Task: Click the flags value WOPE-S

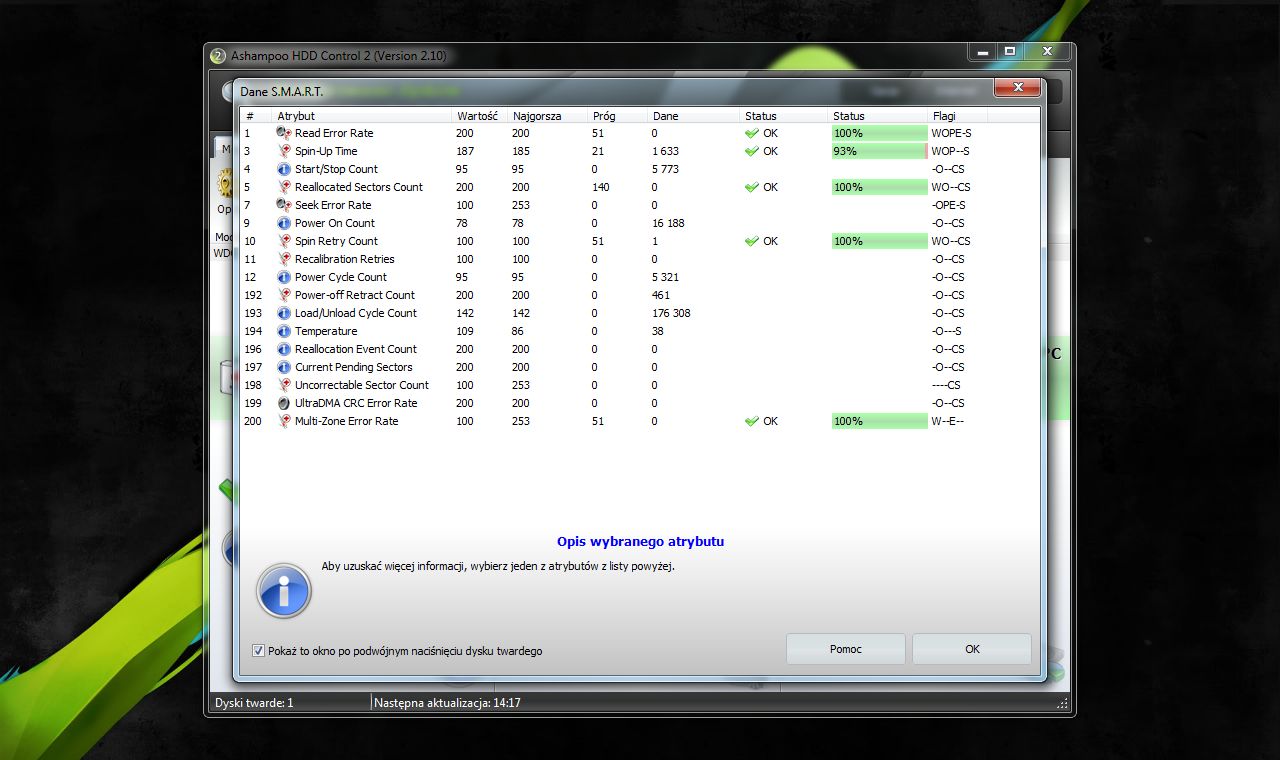Action: [951, 133]
